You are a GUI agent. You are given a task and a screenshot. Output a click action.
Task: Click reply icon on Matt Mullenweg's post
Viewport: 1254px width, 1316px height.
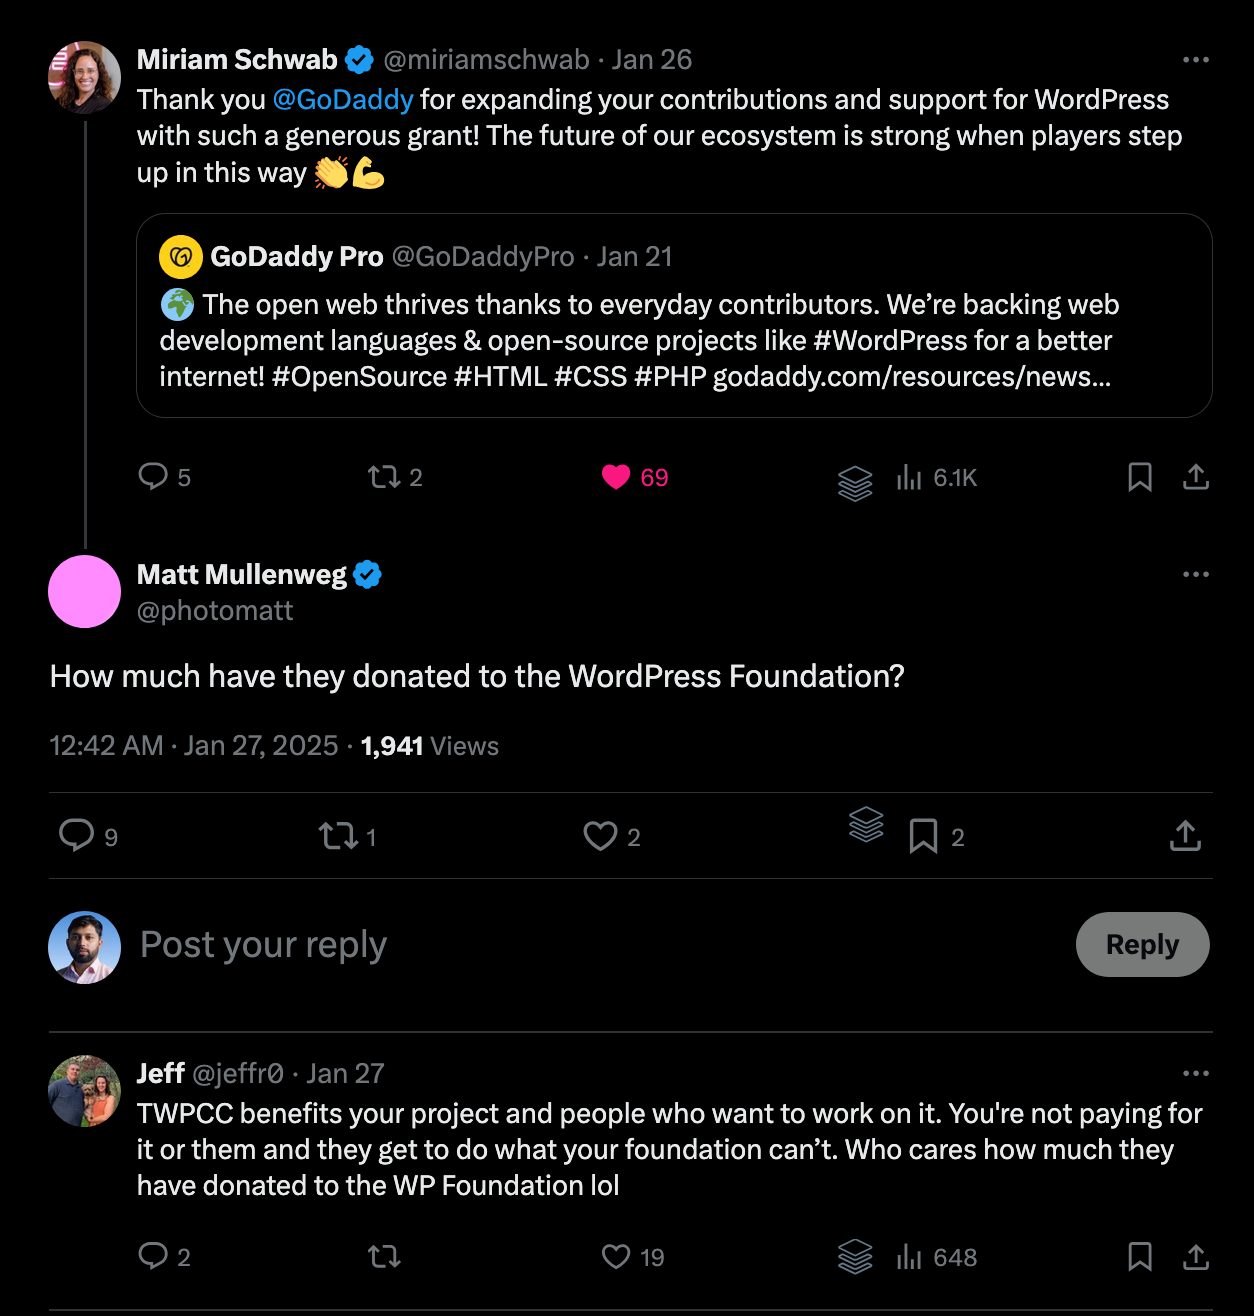coord(77,835)
